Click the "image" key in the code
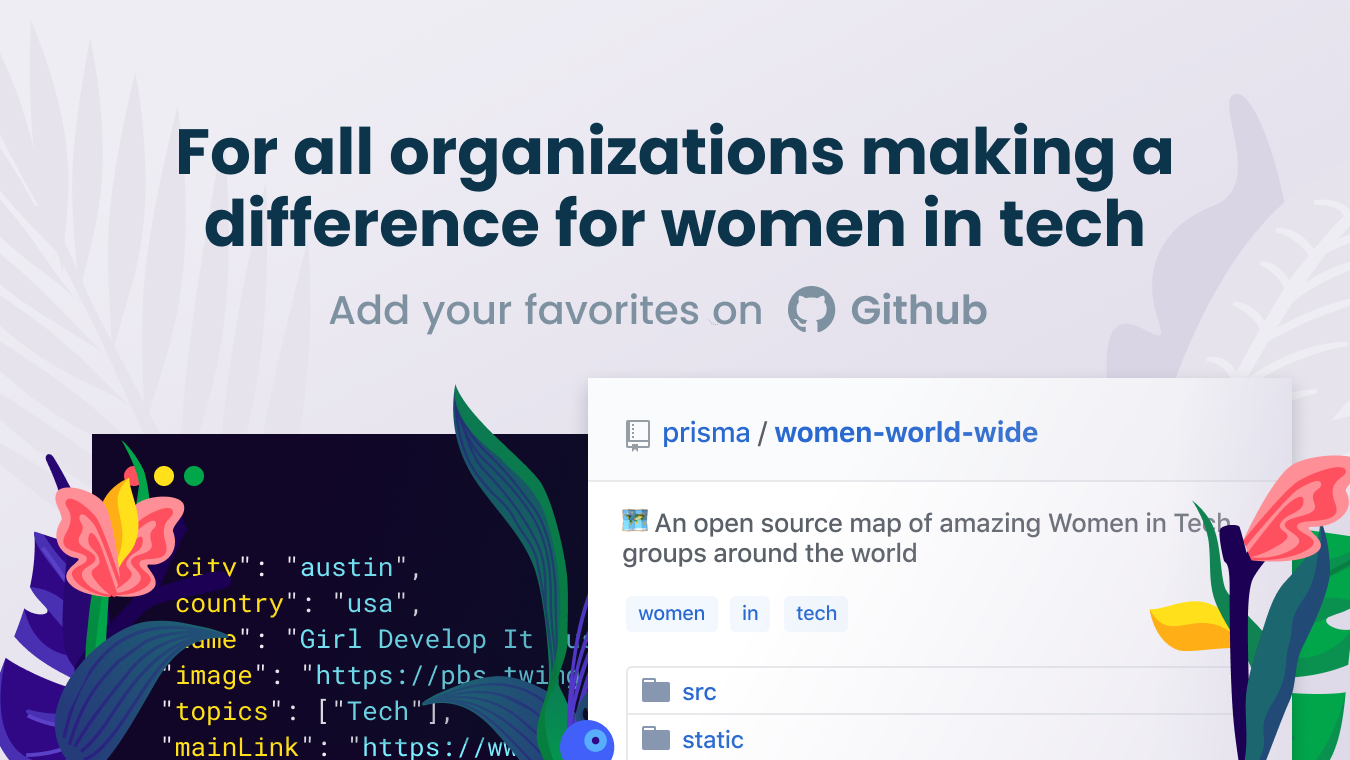Screen dimensions: 1350x760 pyautogui.click(x=209, y=676)
